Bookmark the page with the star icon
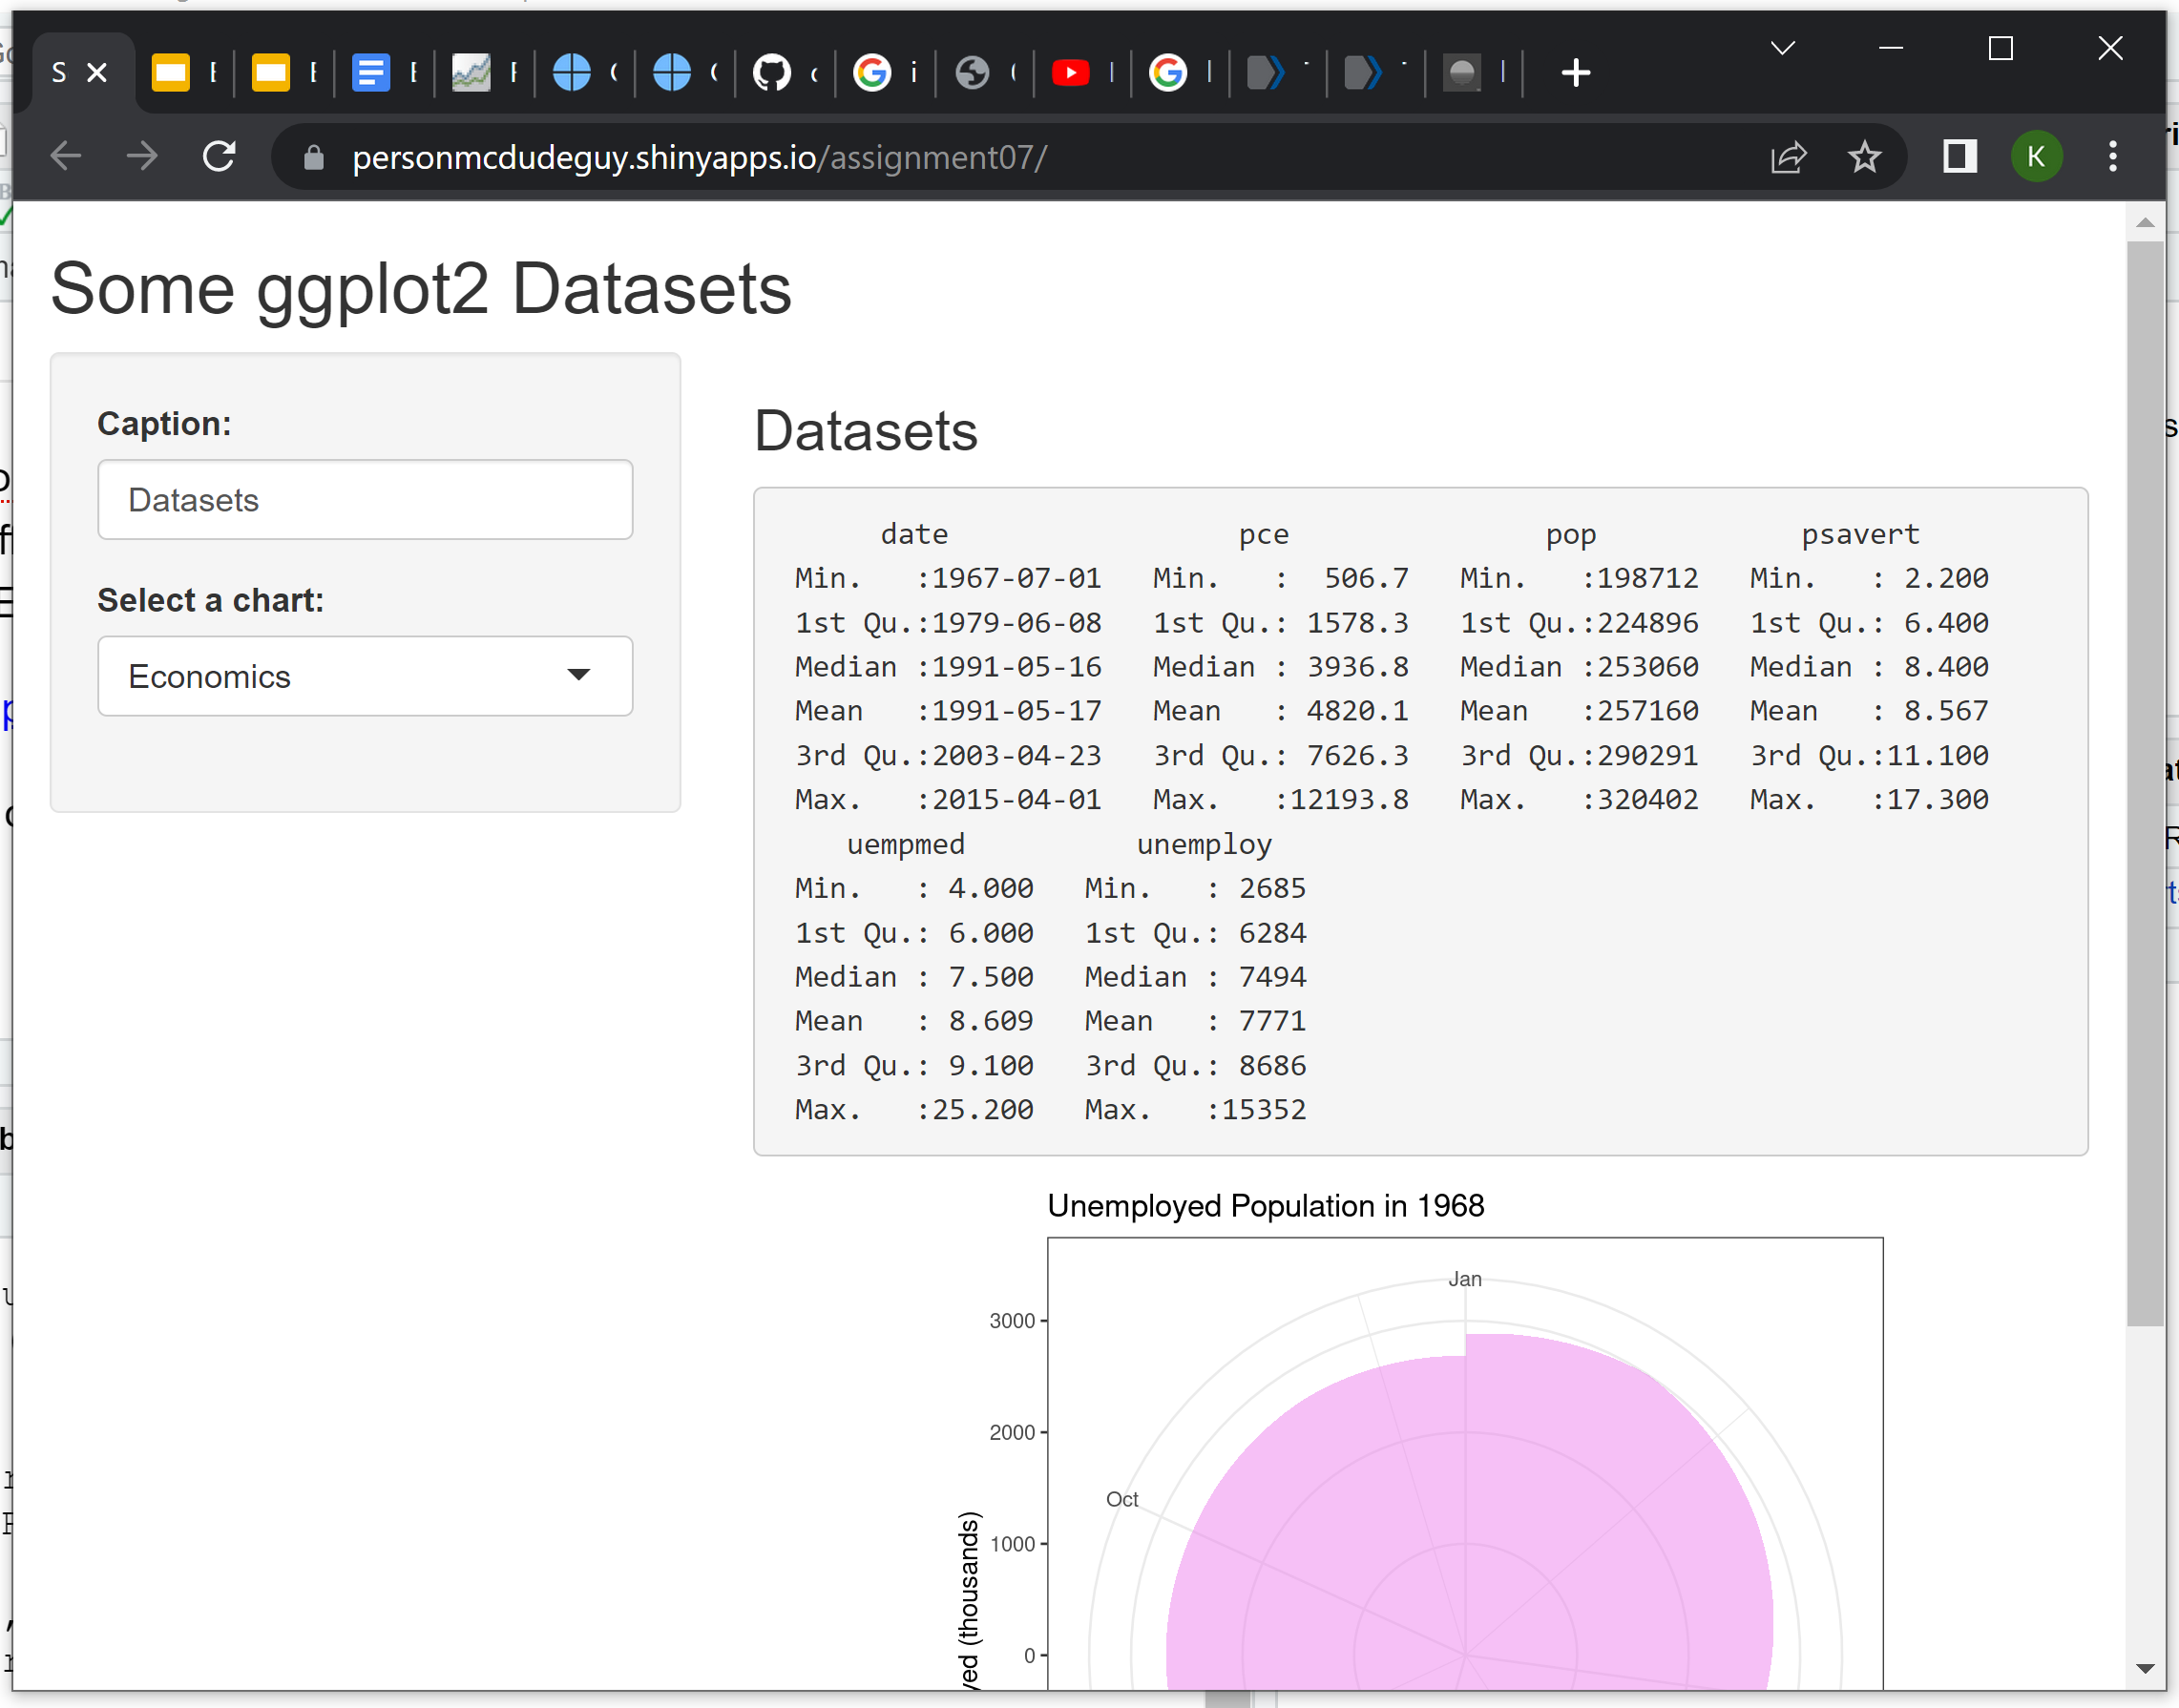2179x1708 pixels. coord(1864,157)
